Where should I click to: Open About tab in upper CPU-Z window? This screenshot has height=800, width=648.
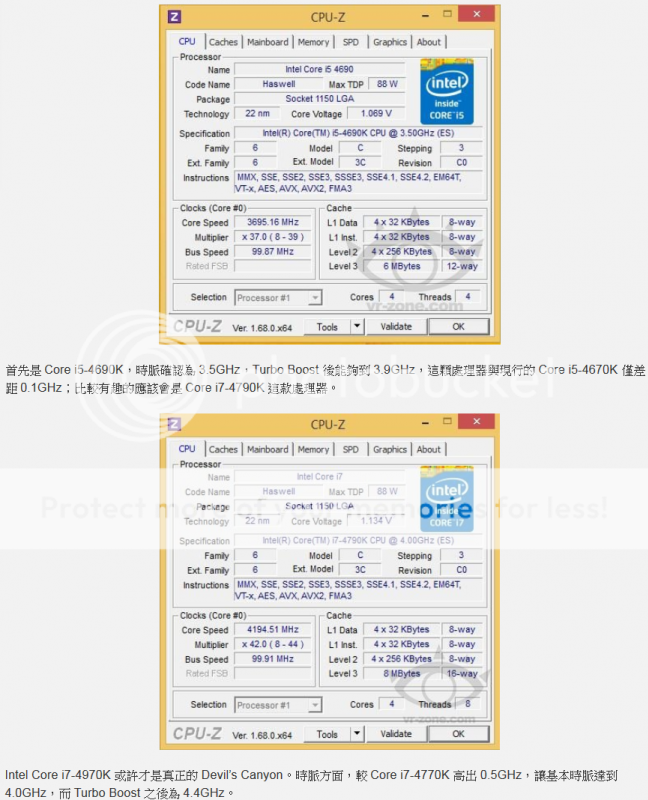(429, 42)
